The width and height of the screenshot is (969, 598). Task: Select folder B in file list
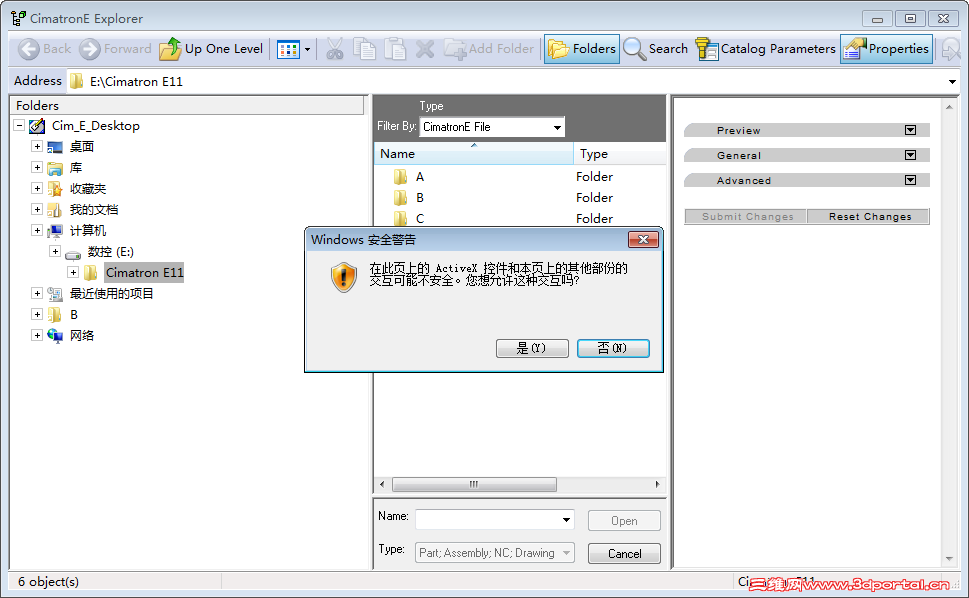(x=420, y=198)
